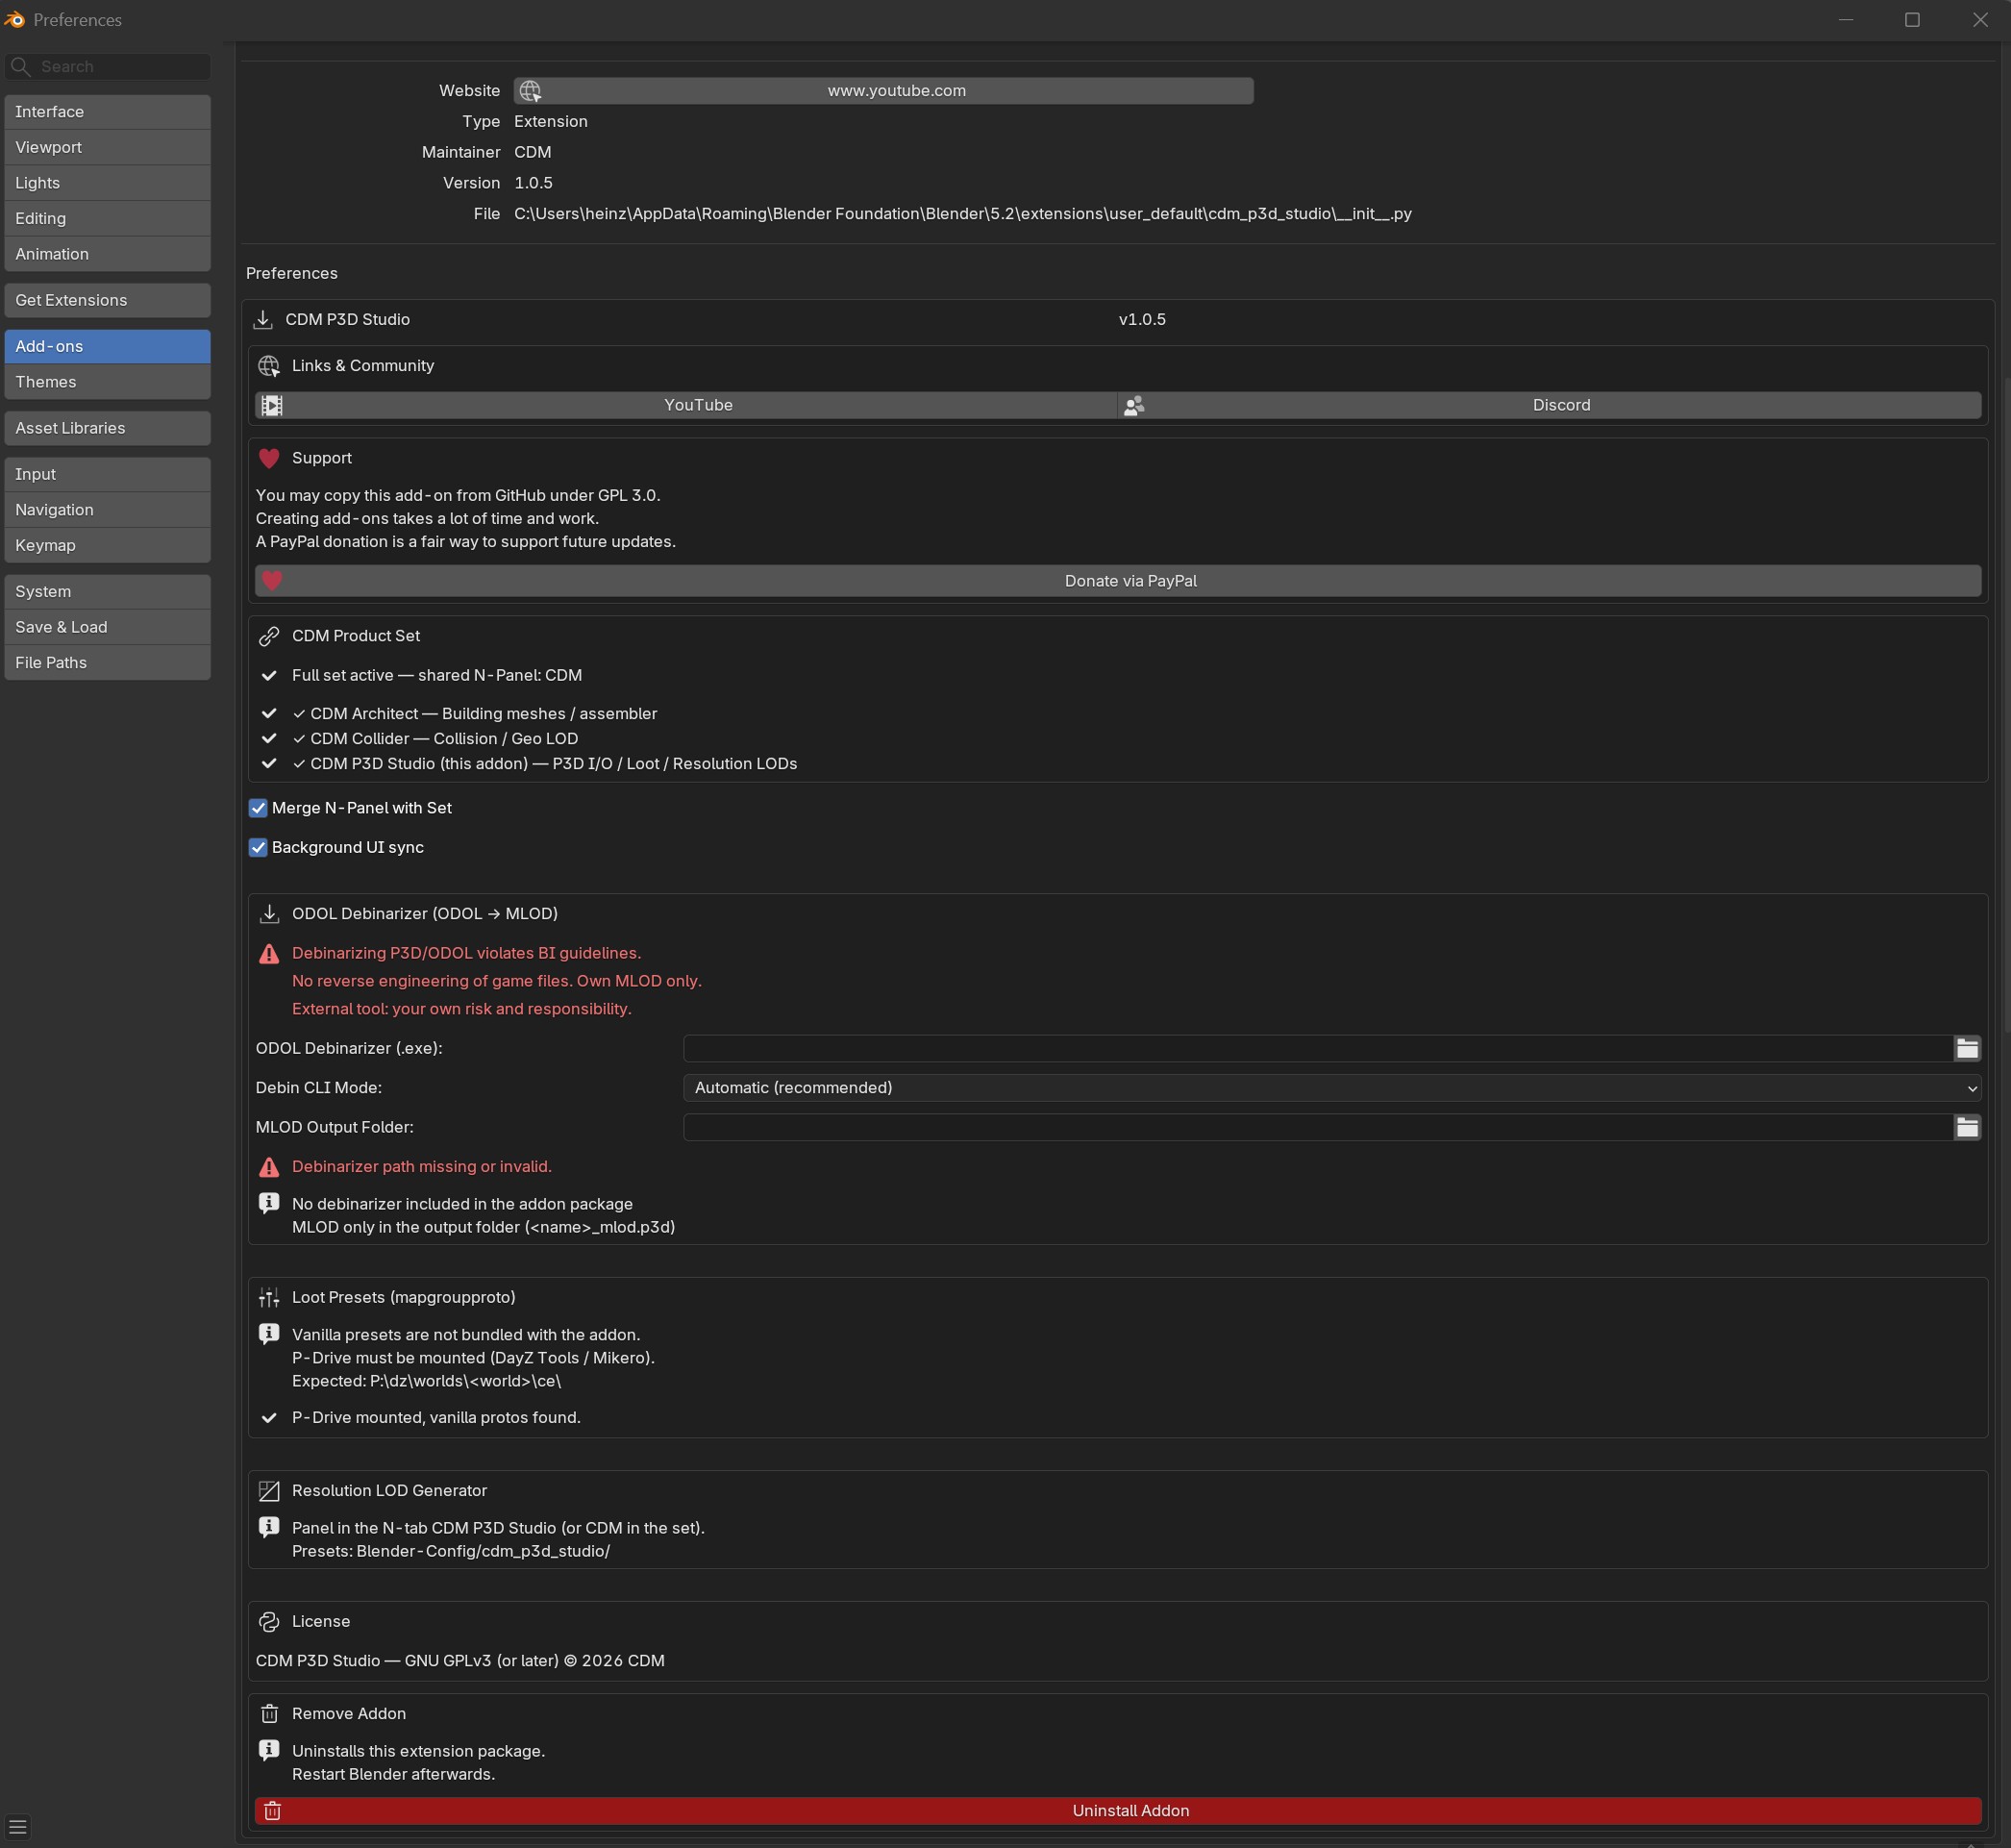Open the Debin CLI Mode dropdown
The height and width of the screenshot is (1848, 2011).
pos(1332,1088)
